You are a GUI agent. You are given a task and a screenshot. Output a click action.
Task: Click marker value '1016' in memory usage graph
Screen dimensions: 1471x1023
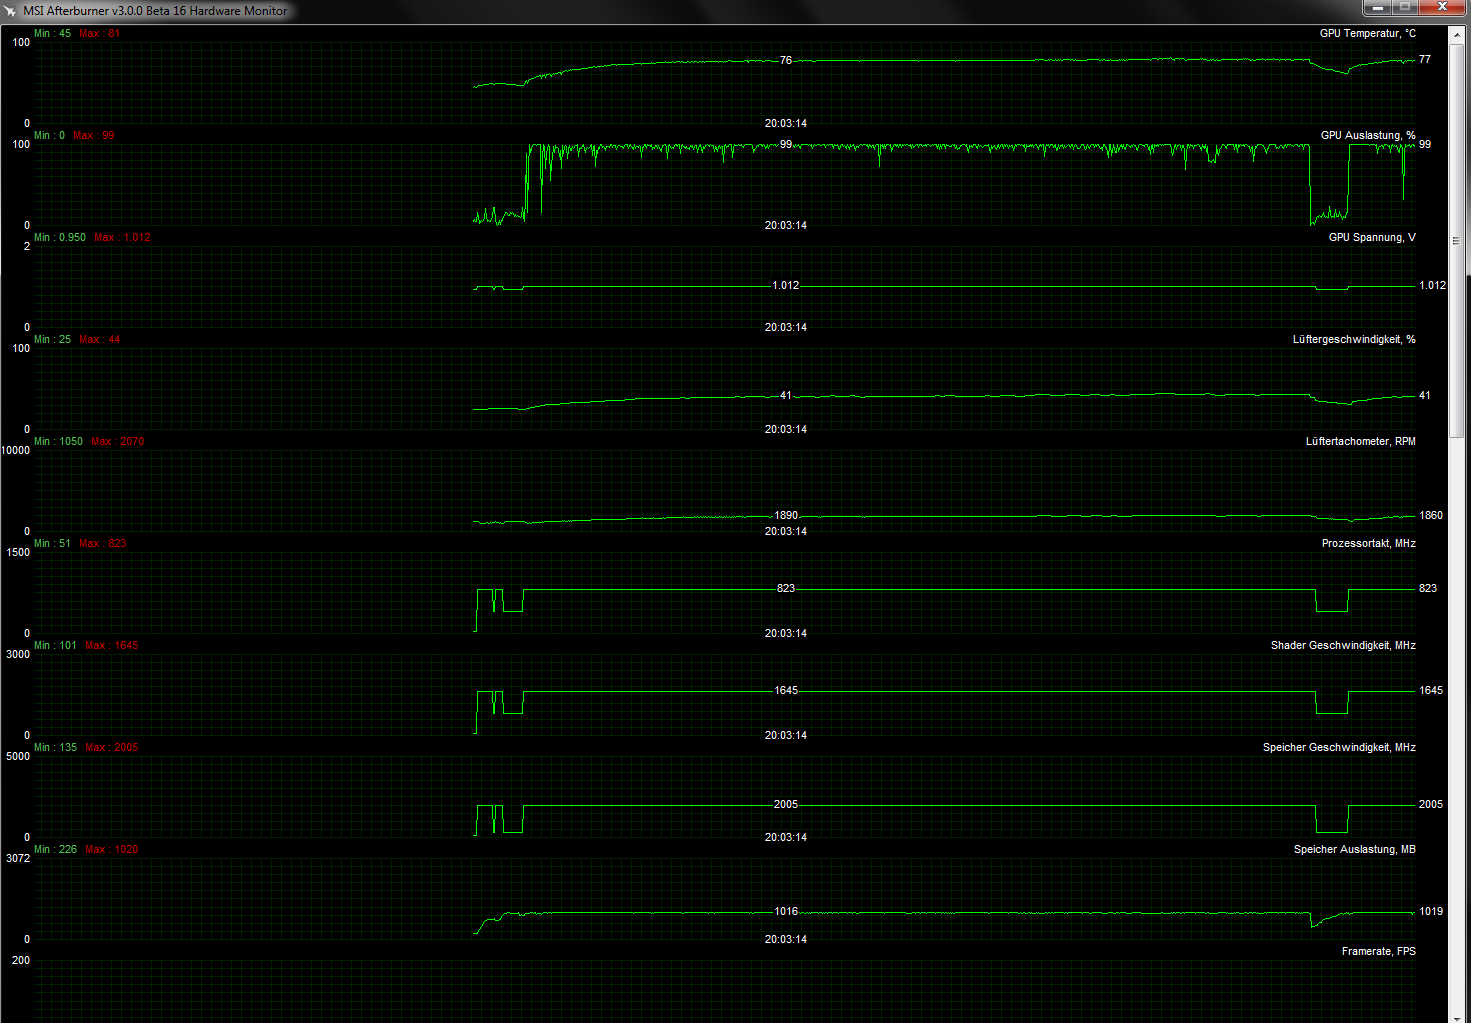click(x=786, y=911)
